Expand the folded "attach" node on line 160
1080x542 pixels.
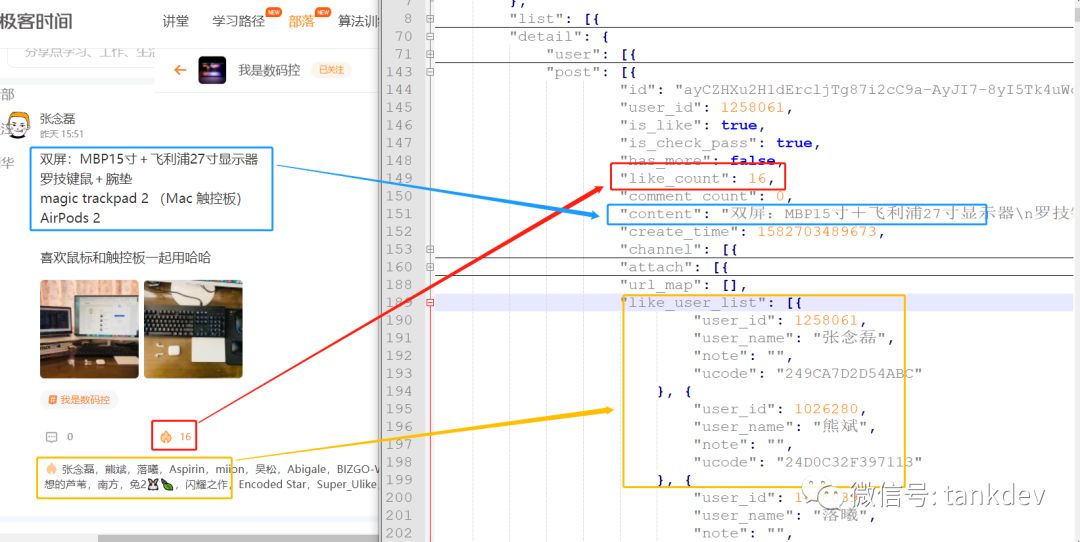click(x=430, y=267)
